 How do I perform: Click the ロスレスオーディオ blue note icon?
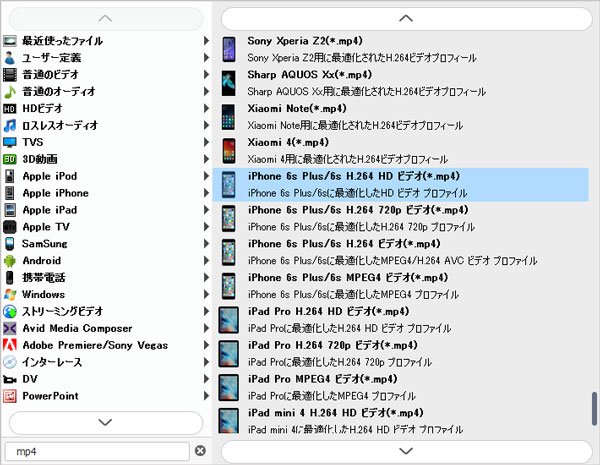[10, 126]
